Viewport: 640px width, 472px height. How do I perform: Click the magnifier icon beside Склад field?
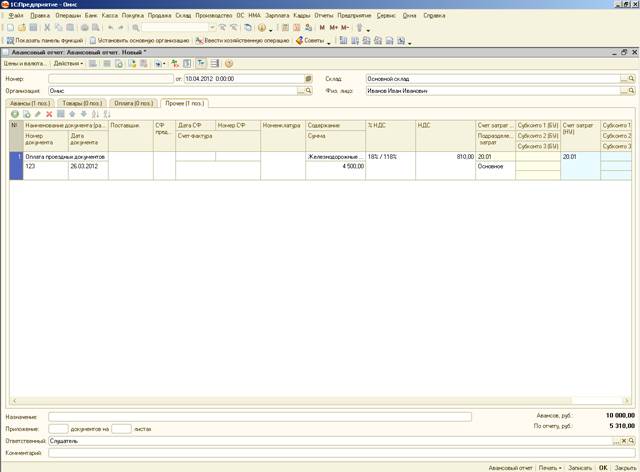(631, 77)
